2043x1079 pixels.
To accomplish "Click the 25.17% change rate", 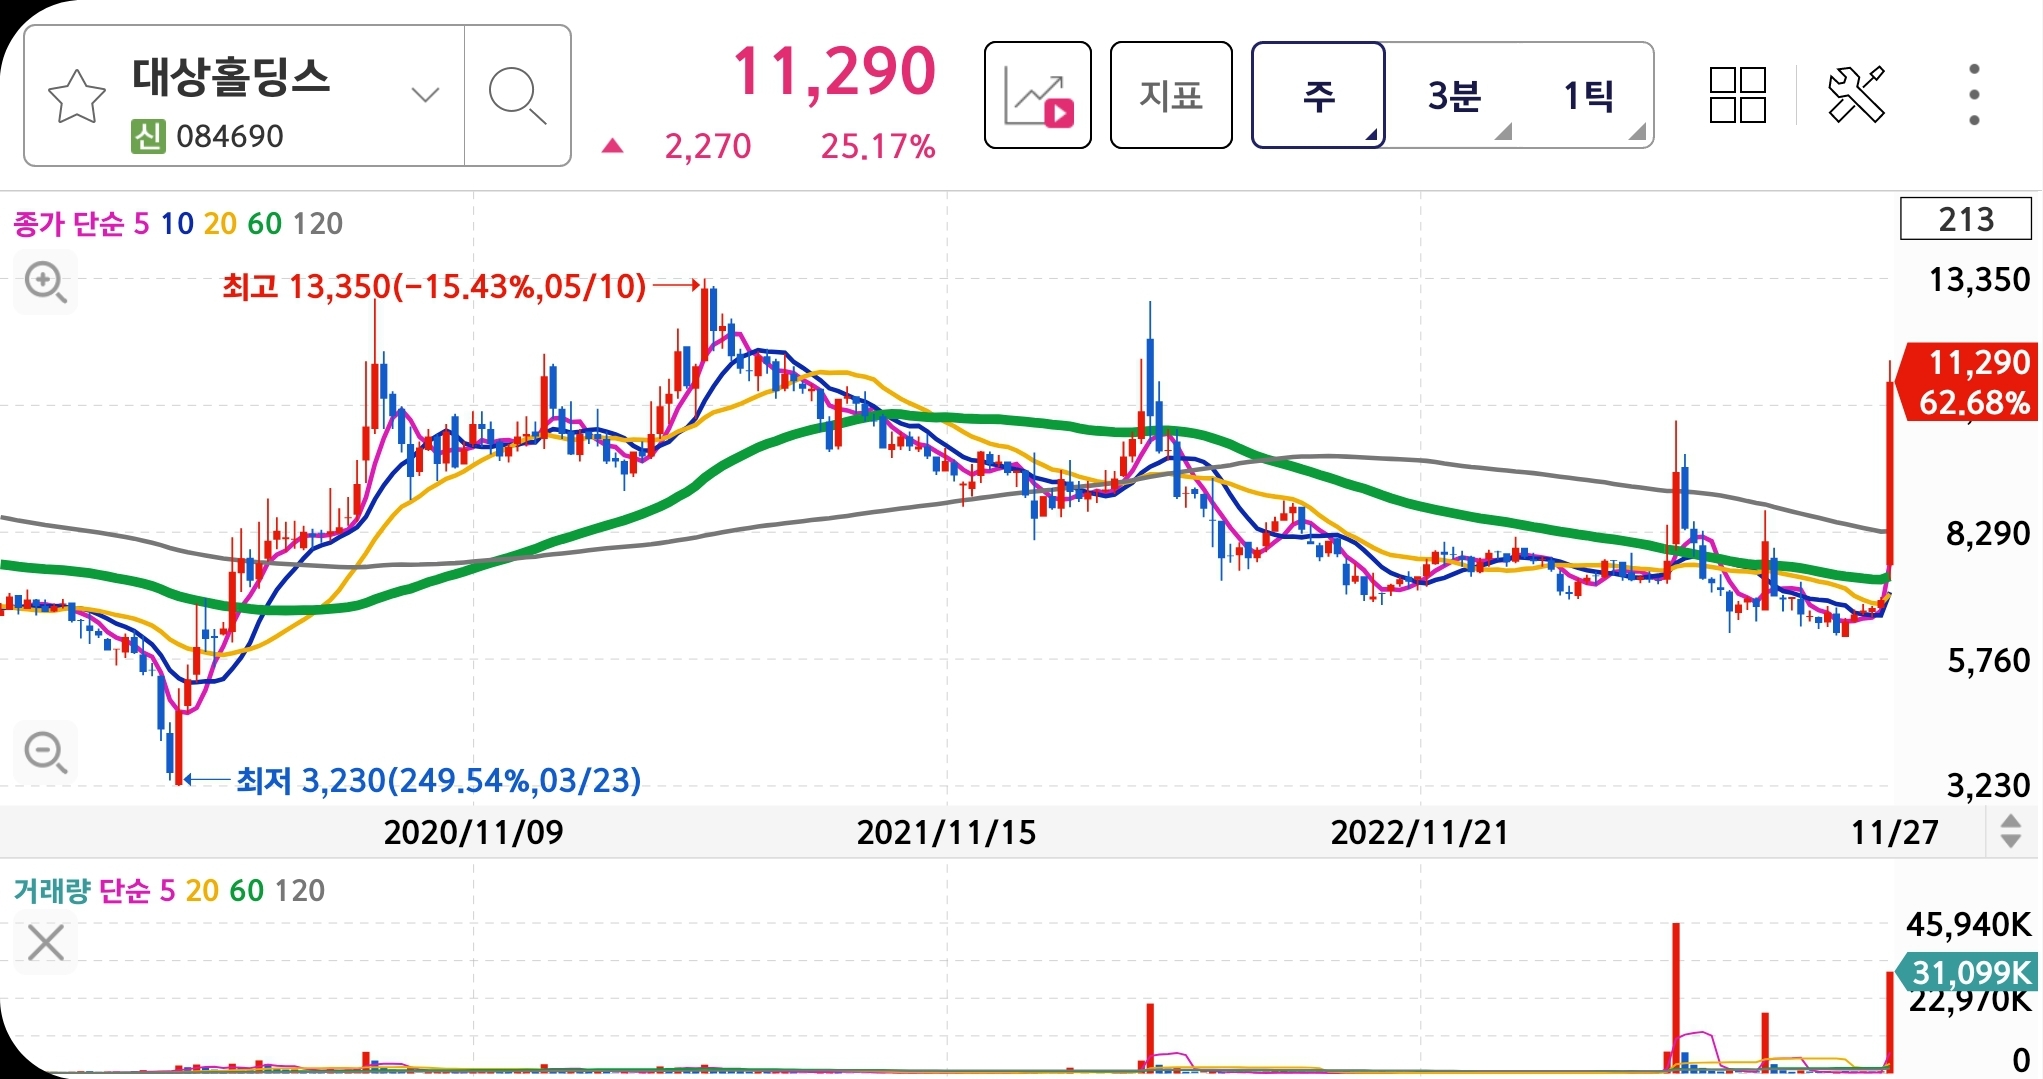I will pos(878,147).
